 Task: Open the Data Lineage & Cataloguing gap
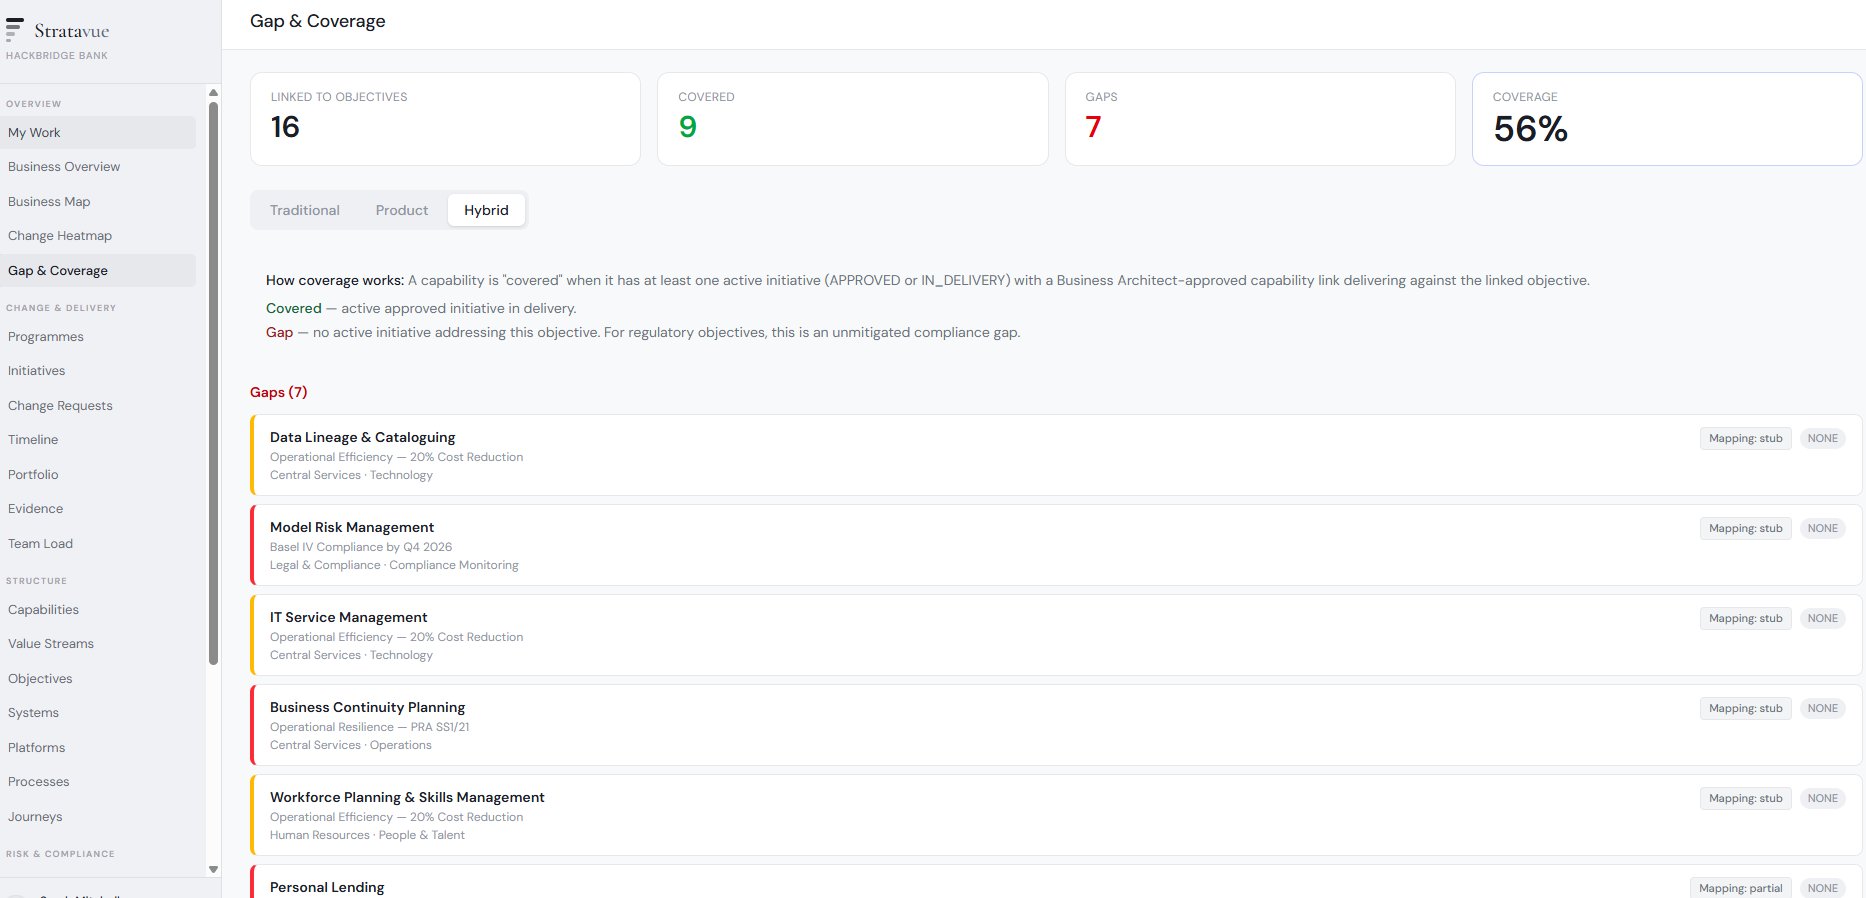(x=362, y=438)
